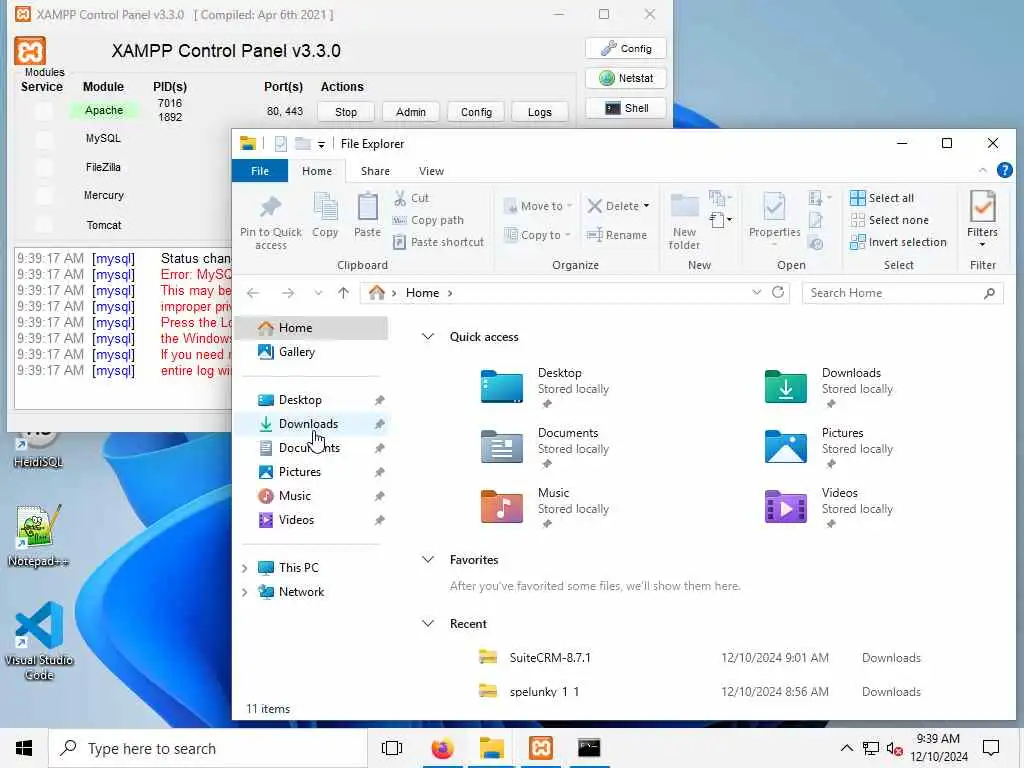Viewport: 1024px width, 768px height.
Task: Open recent locations dropdown arrow
Action: click(318, 293)
